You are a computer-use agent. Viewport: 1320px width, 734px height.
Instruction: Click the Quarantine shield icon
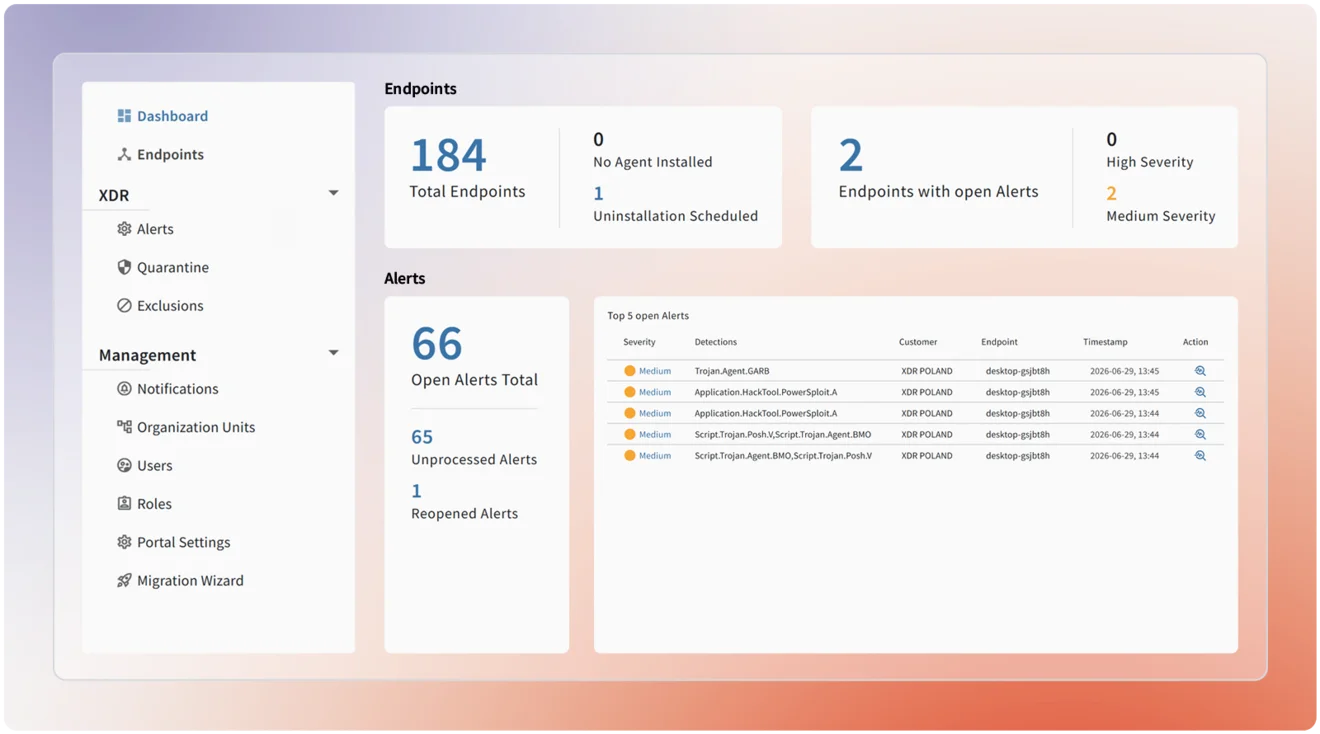tap(124, 267)
